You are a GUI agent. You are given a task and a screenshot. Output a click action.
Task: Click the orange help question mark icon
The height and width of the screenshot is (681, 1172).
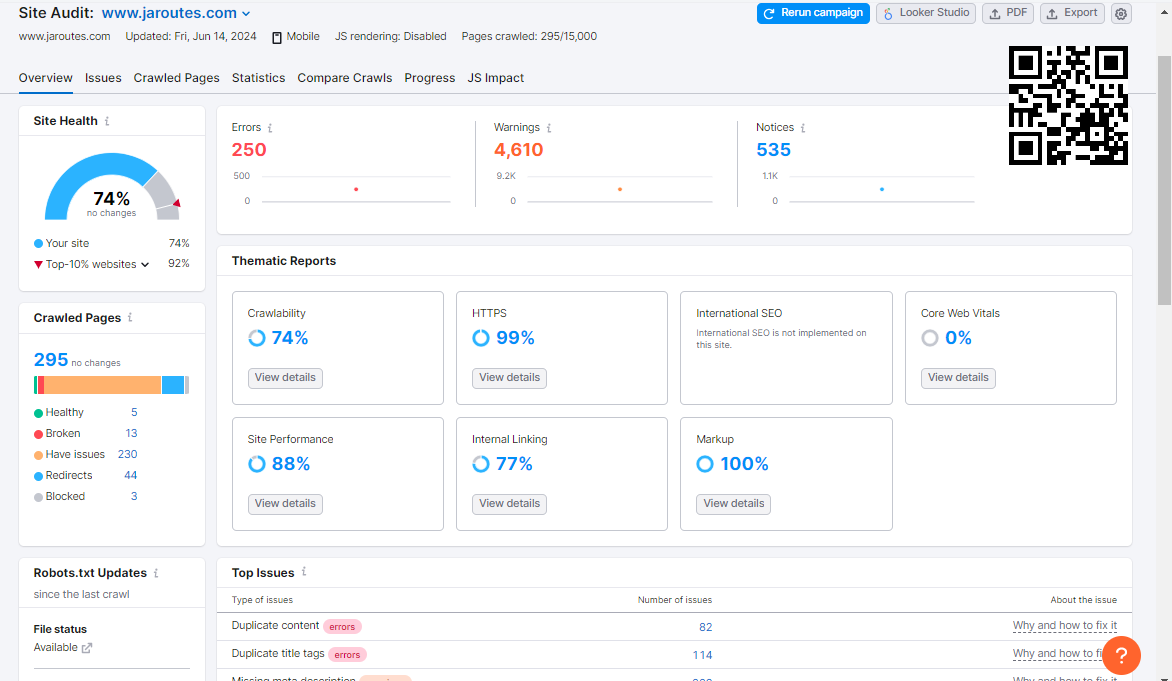[x=1121, y=655]
